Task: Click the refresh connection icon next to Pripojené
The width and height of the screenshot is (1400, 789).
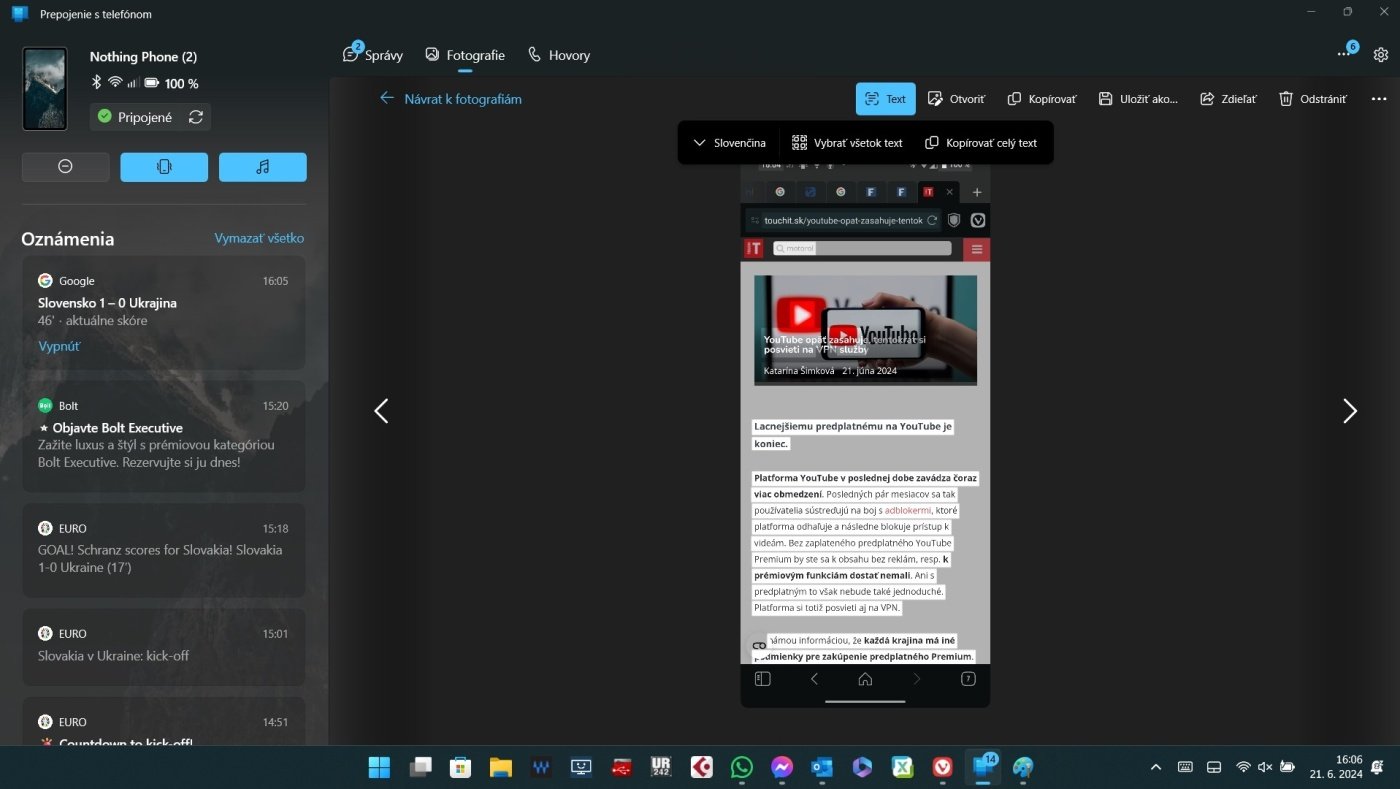Action: [x=196, y=117]
